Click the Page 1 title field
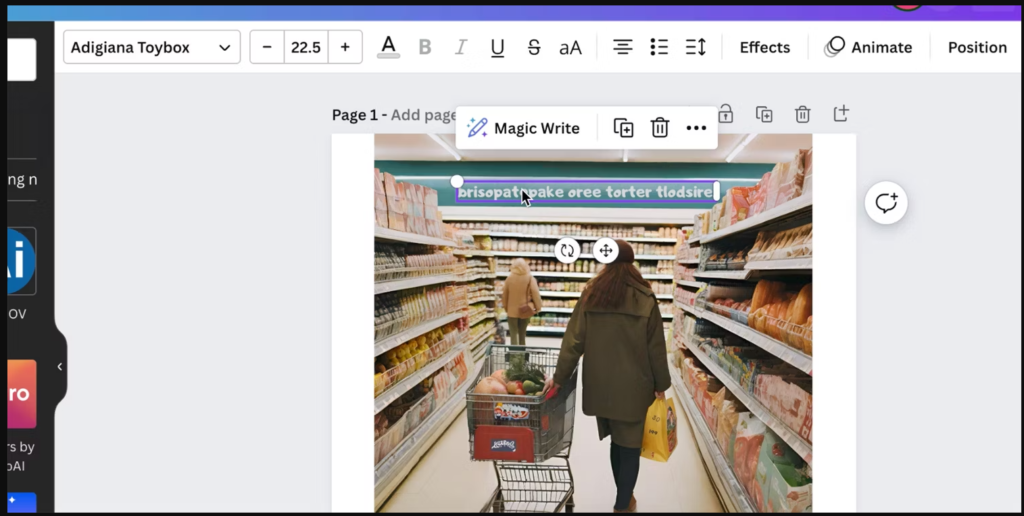 click(x=394, y=115)
